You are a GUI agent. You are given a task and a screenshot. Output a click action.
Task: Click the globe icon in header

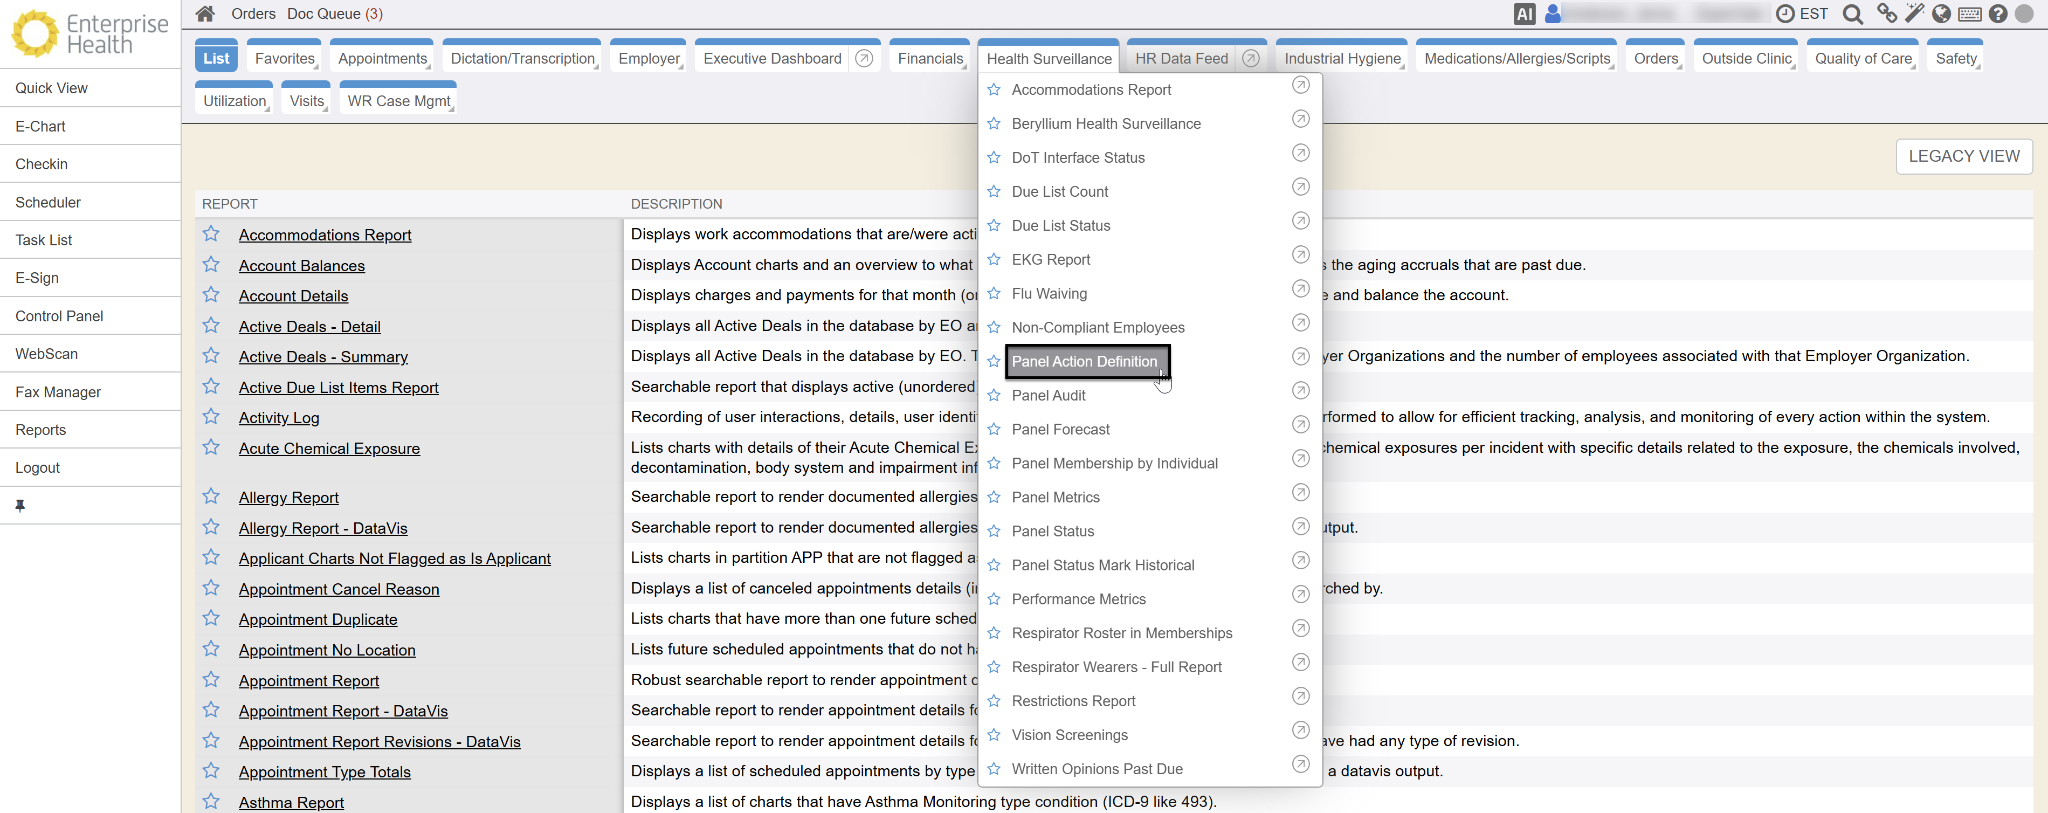click(1942, 14)
